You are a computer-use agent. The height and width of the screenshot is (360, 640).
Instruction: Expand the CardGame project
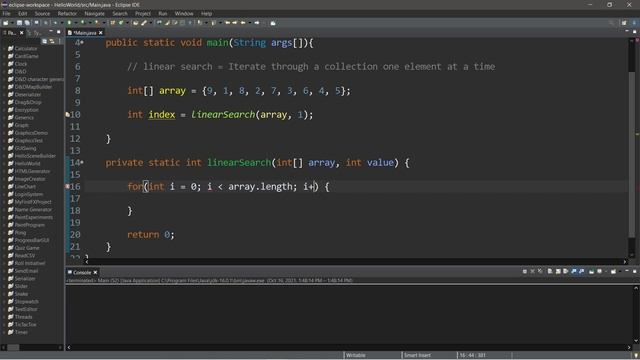pyautogui.click(x=4, y=56)
